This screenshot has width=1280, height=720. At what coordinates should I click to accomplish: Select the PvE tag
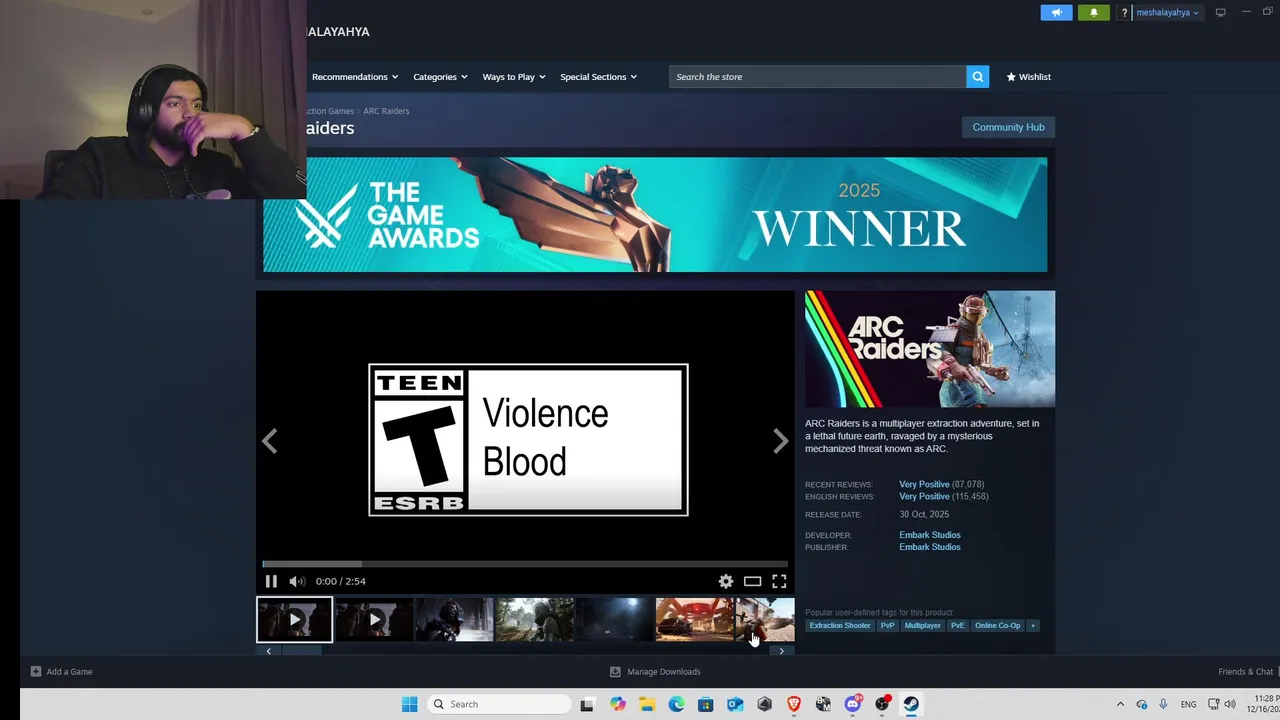(958, 626)
